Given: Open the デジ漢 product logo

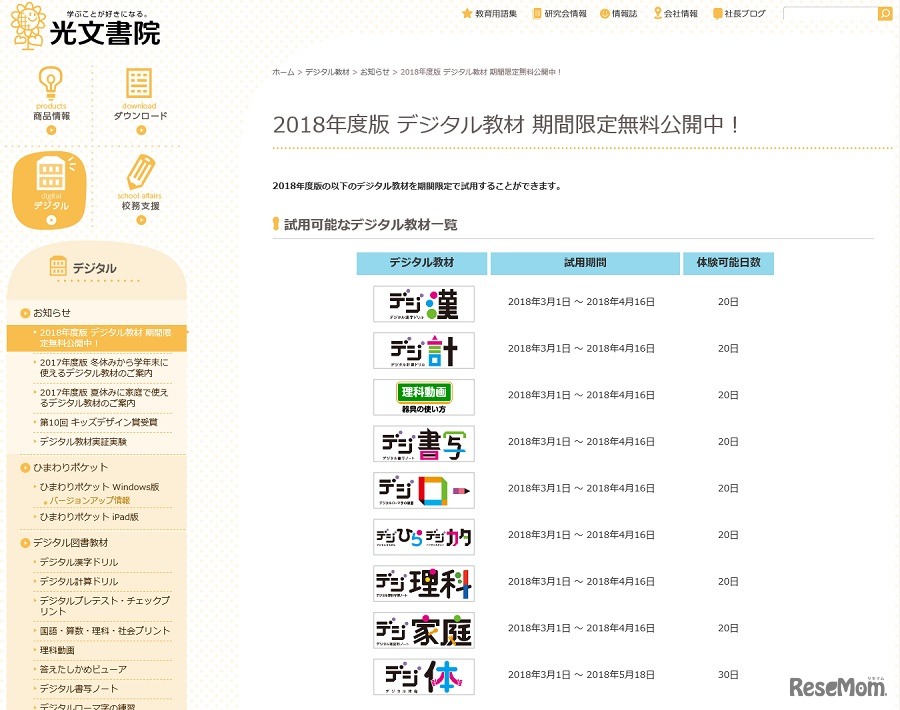Looking at the screenshot, I should [x=423, y=302].
